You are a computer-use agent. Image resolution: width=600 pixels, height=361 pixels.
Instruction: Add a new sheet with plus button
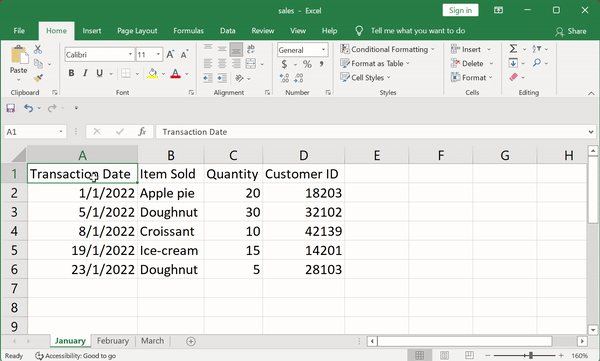(191, 341)
